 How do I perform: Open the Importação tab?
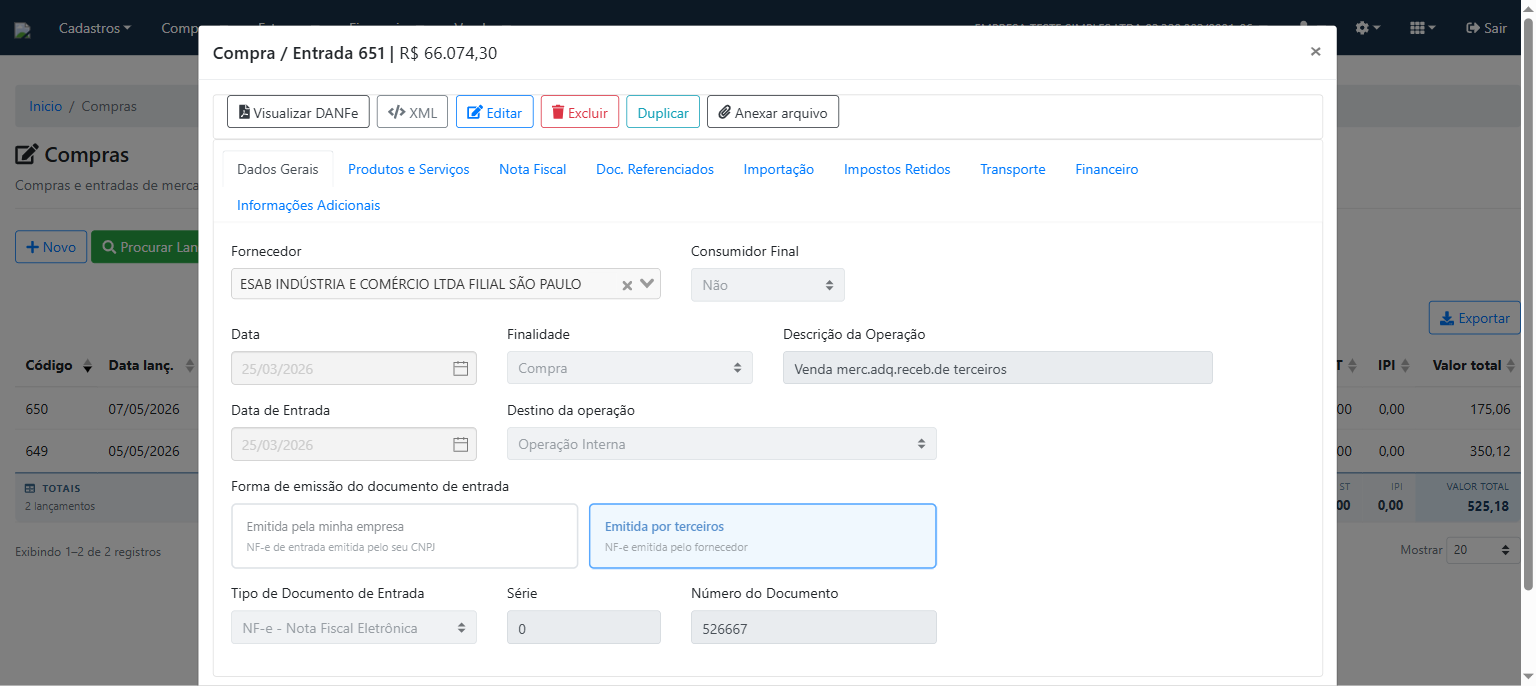tap(778, 169)
